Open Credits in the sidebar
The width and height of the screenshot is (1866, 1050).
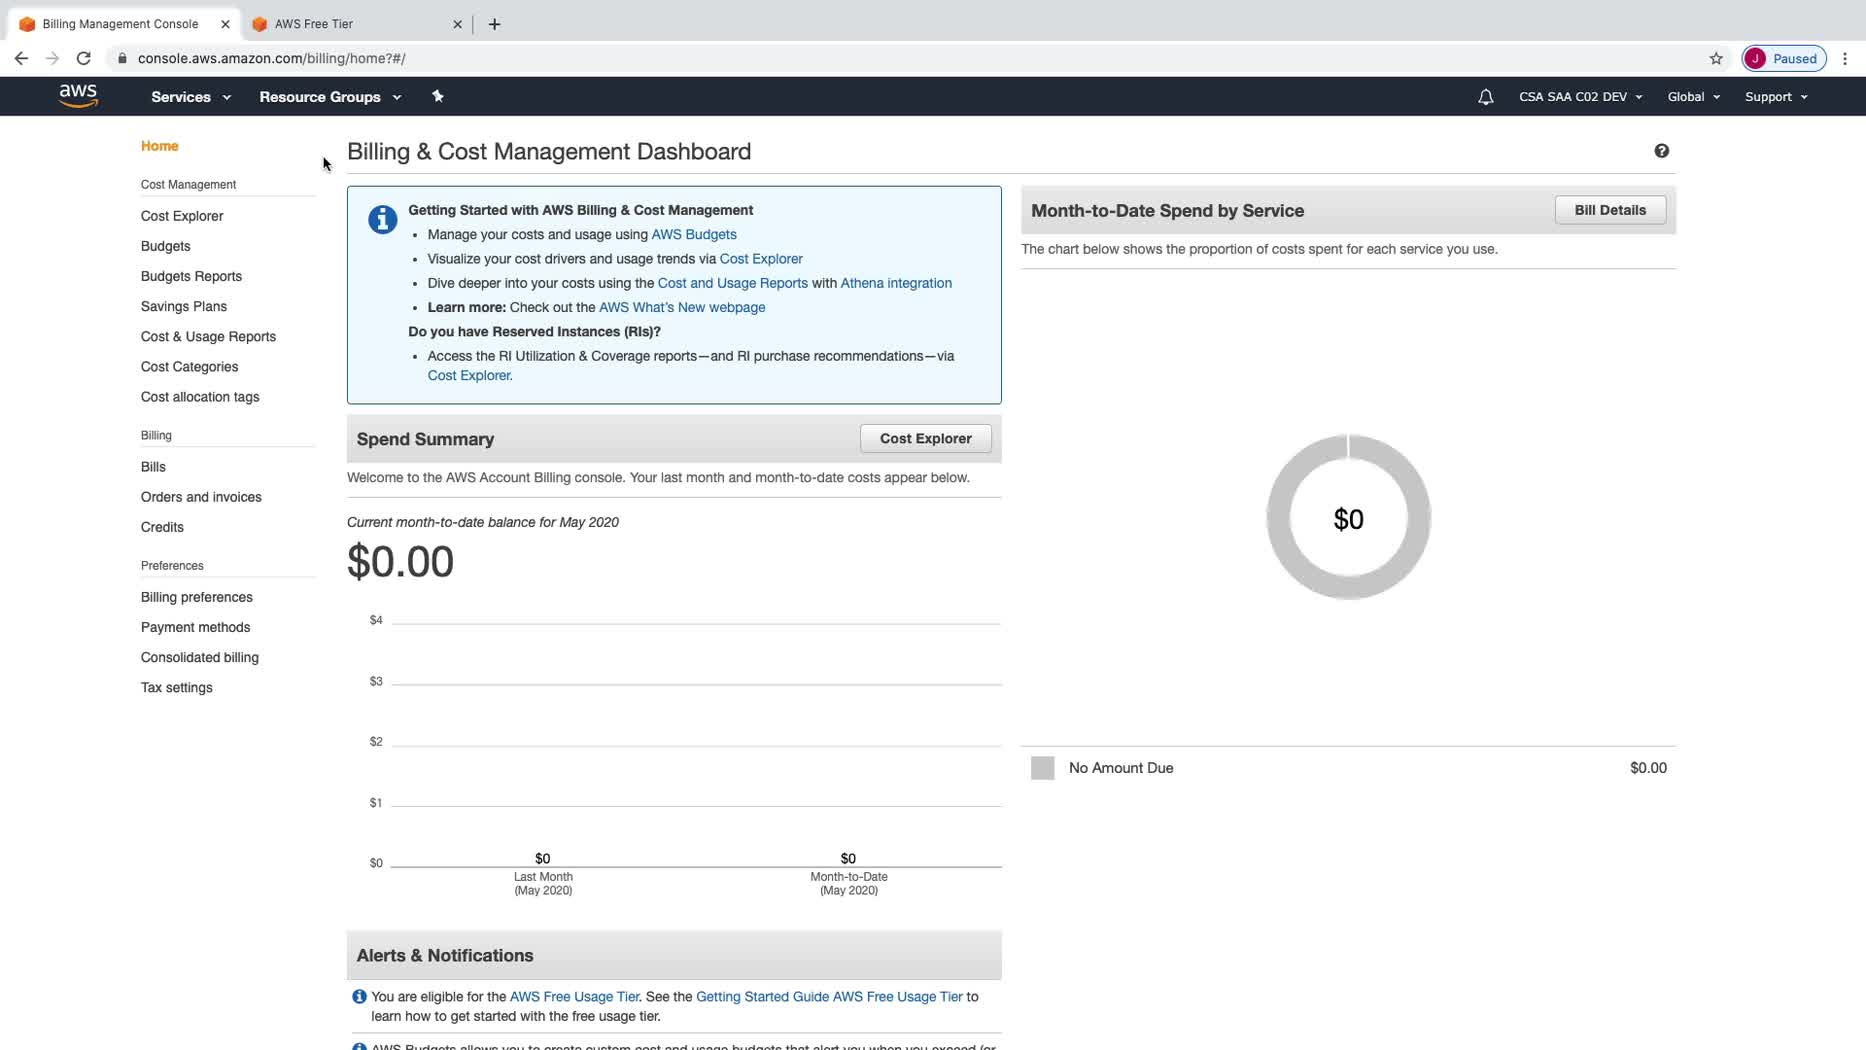coord(162,526)
